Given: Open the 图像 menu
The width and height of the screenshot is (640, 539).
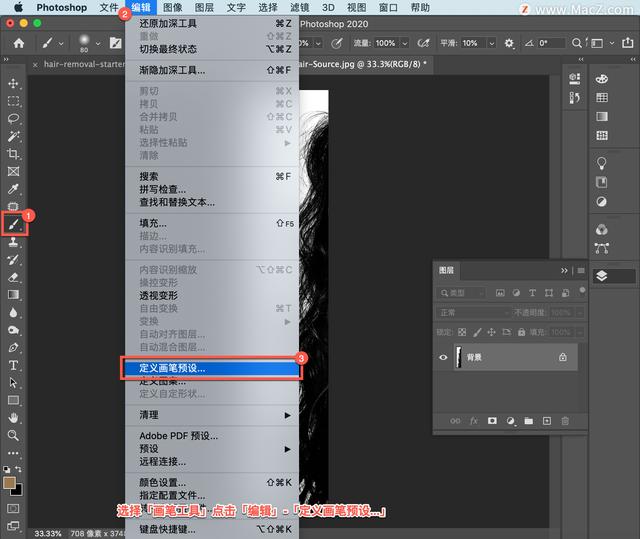Looking at the screenshot, I should click(x=173, y=7).
